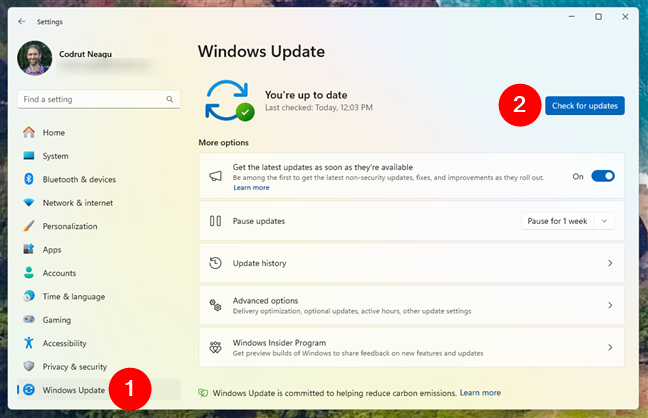
Task: Click the Advanced options gears icon
Action: (215, 306)
